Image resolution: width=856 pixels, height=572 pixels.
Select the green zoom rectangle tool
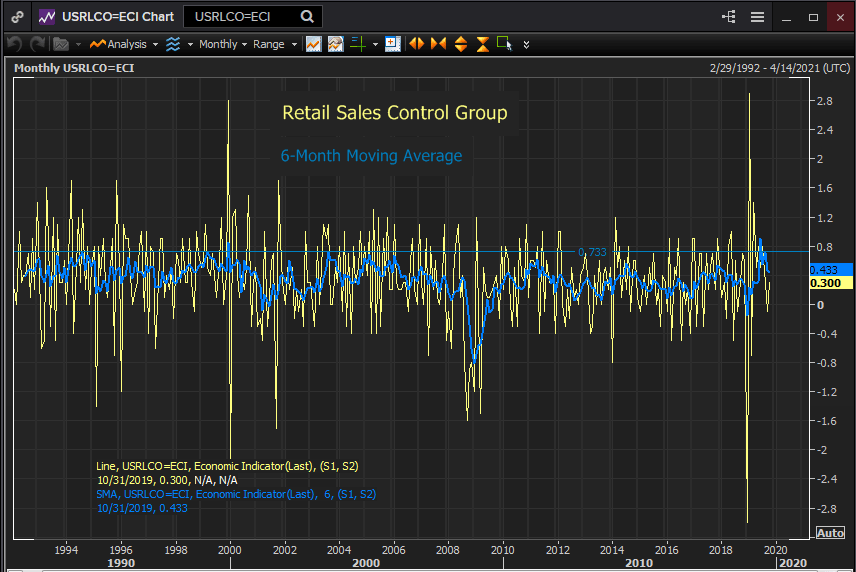pos(504,44)
